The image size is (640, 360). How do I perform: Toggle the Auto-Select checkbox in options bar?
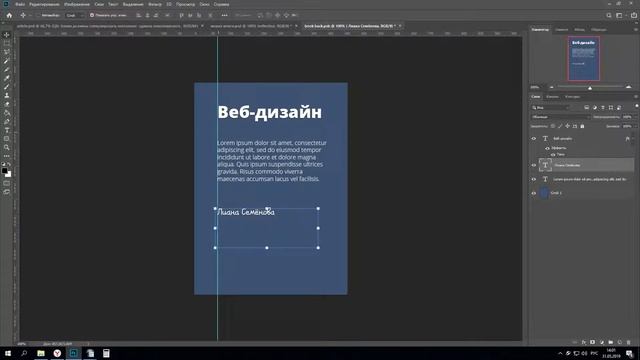tap(38, 16)
